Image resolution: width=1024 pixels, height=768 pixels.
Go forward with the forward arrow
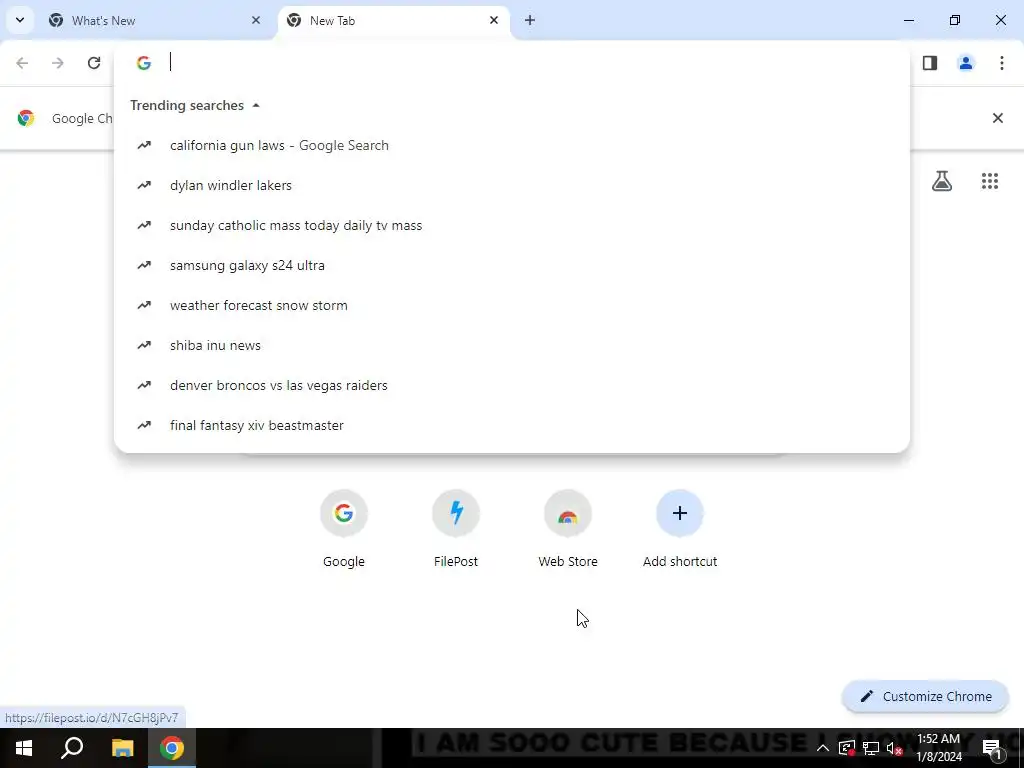[58, 63]
